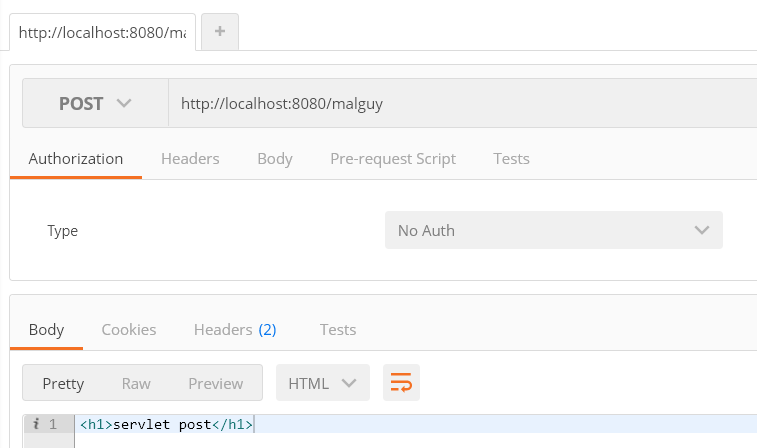Open the response Tests tab
757x448 pixels.
pos(338,329)
